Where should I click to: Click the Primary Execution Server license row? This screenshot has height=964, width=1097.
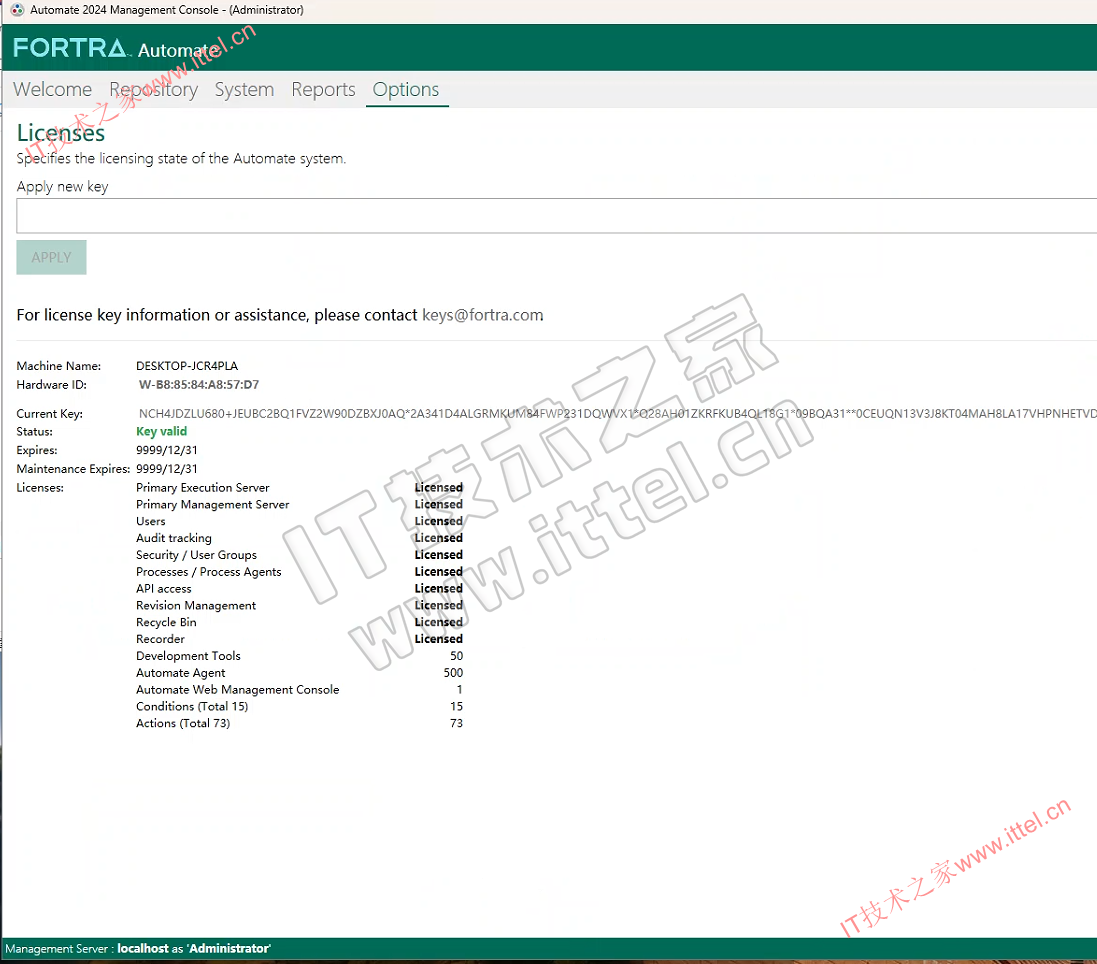tap(299, 488)
